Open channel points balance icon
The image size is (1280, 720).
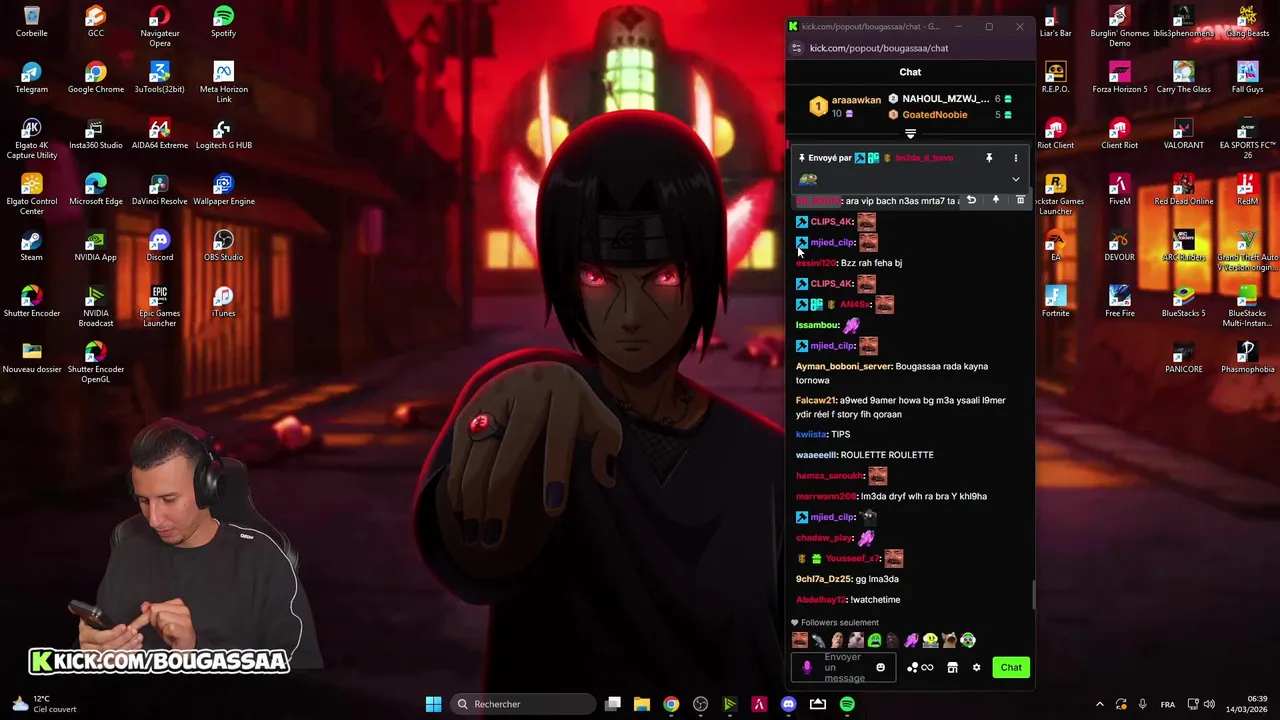click(x=920, y=667)
